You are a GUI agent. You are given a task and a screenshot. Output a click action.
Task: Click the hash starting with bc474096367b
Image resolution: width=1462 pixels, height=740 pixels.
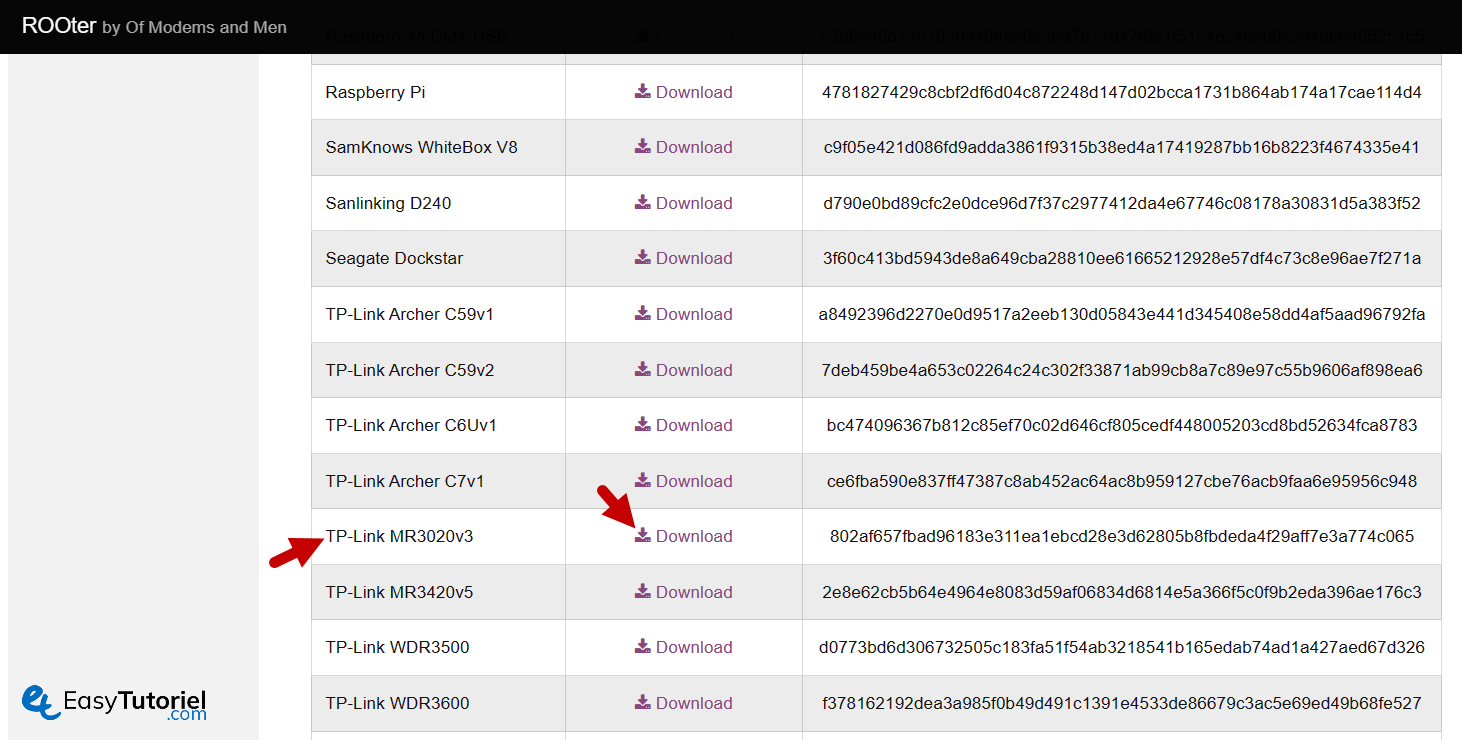[1122, 425]
